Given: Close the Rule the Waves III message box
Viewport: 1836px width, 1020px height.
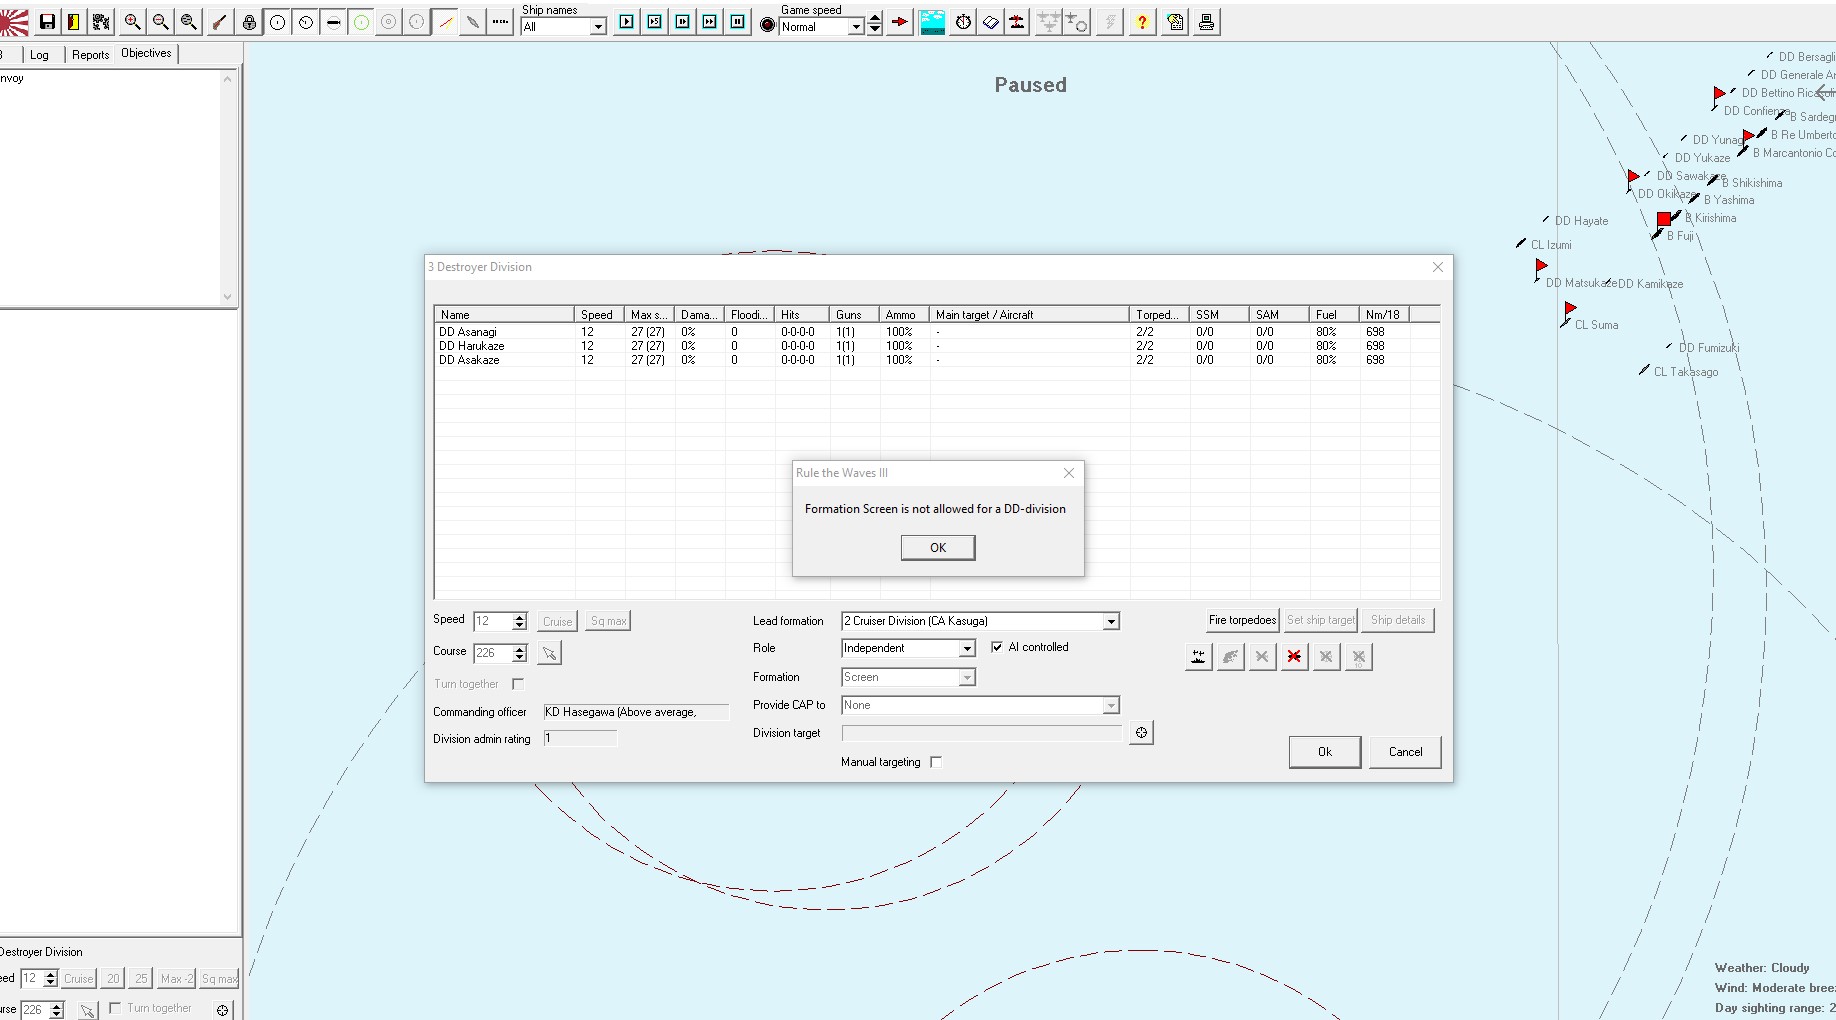Looking at the screenshot, I should (x=1069, y=473).
